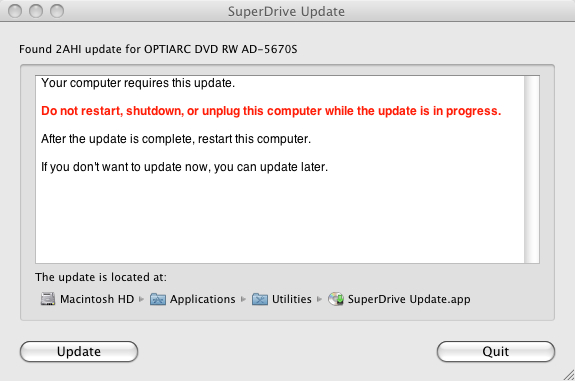The image size is (575, 381).
Task: Click the 'Utilities' path label
Action: (292, 299)
